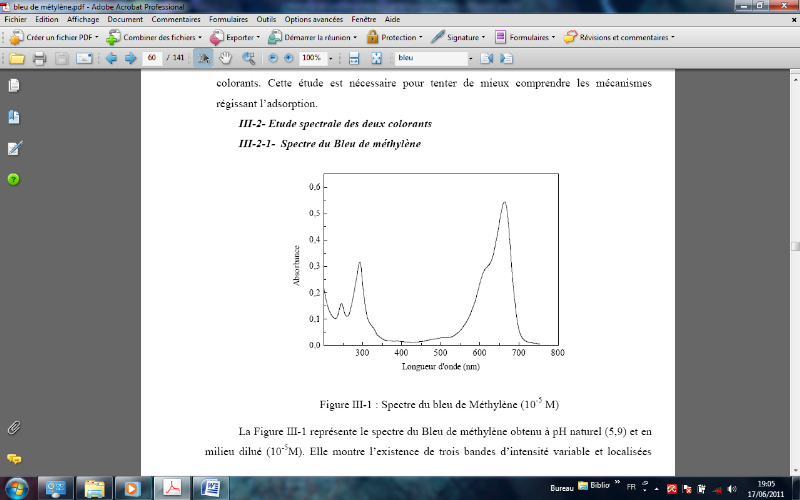Open the Signatures panel in sidebar
The width and height of the screenshot is (800, 500).
(x=15, y=148)
